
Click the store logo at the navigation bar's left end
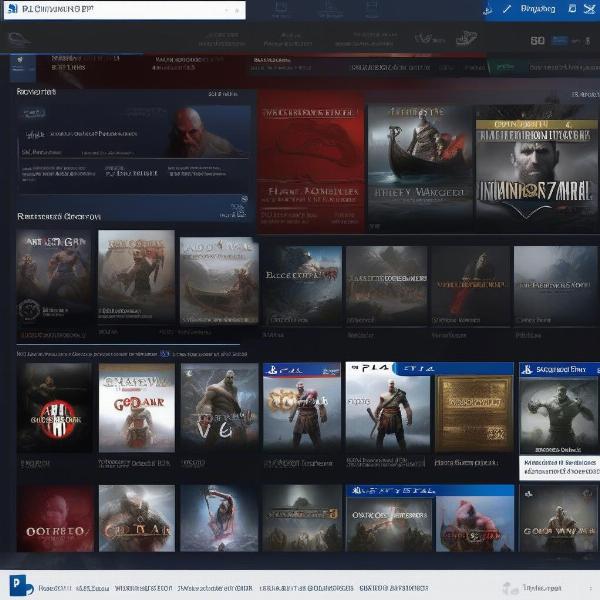(x=18, y=39)
